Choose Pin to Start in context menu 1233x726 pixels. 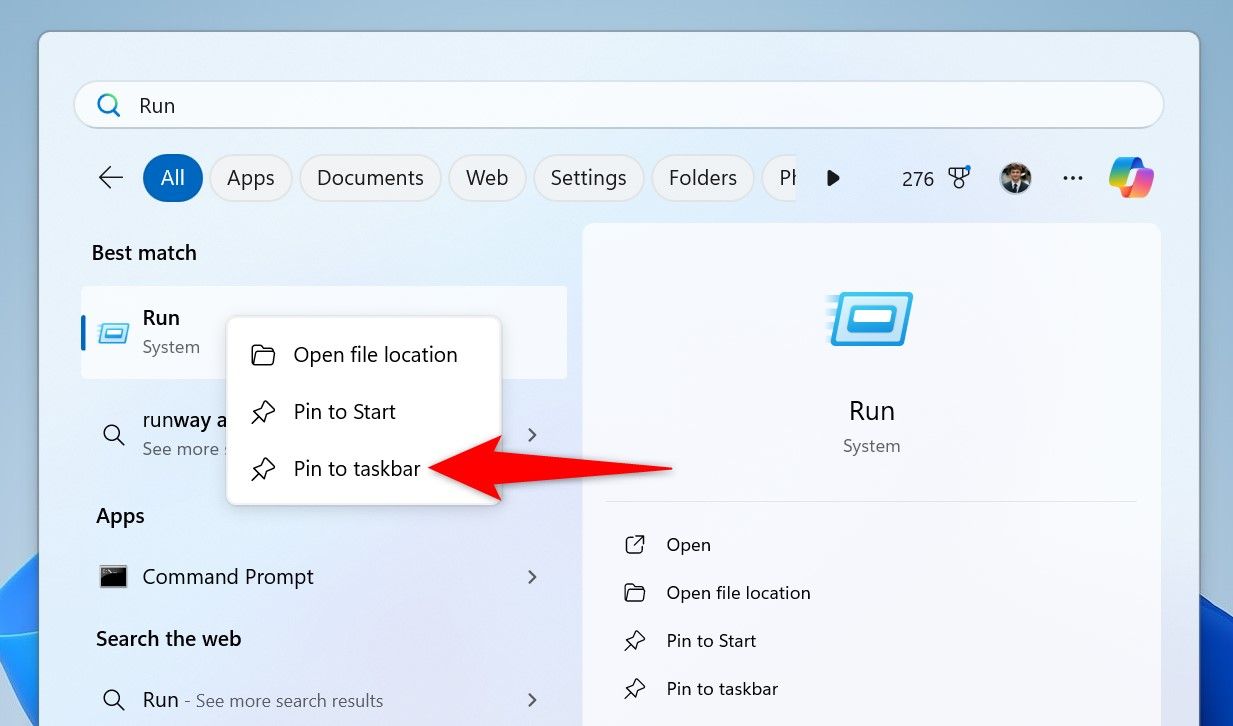(x=344, y=412)
